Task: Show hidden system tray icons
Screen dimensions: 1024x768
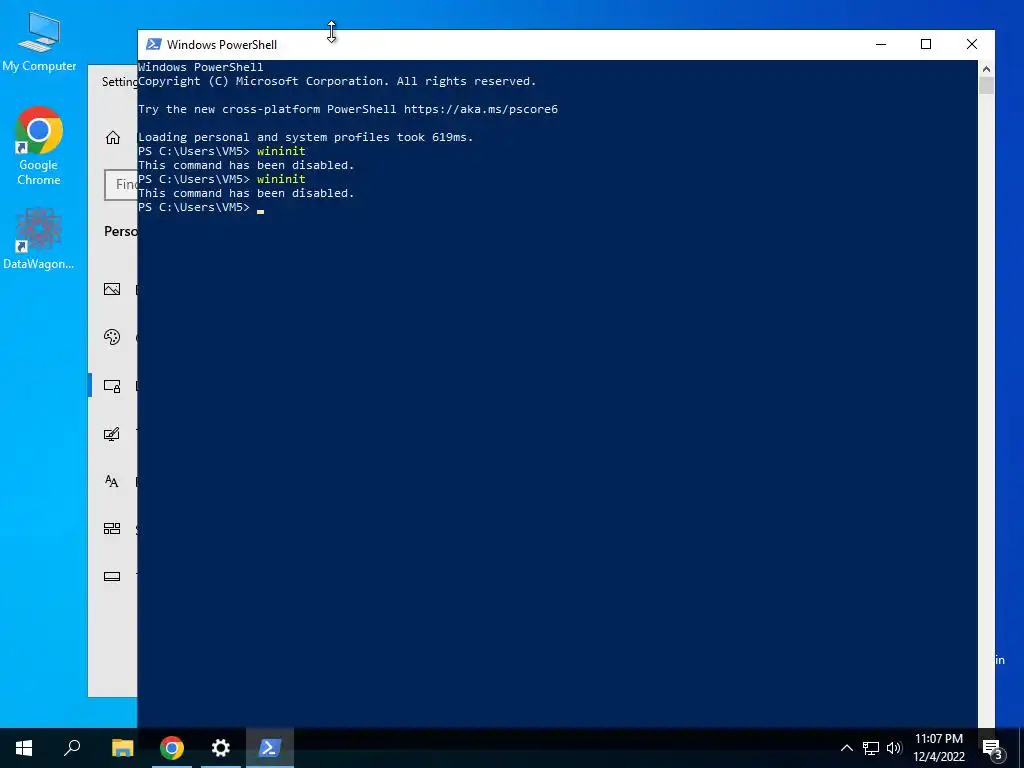Action: [x=846, y=748]
